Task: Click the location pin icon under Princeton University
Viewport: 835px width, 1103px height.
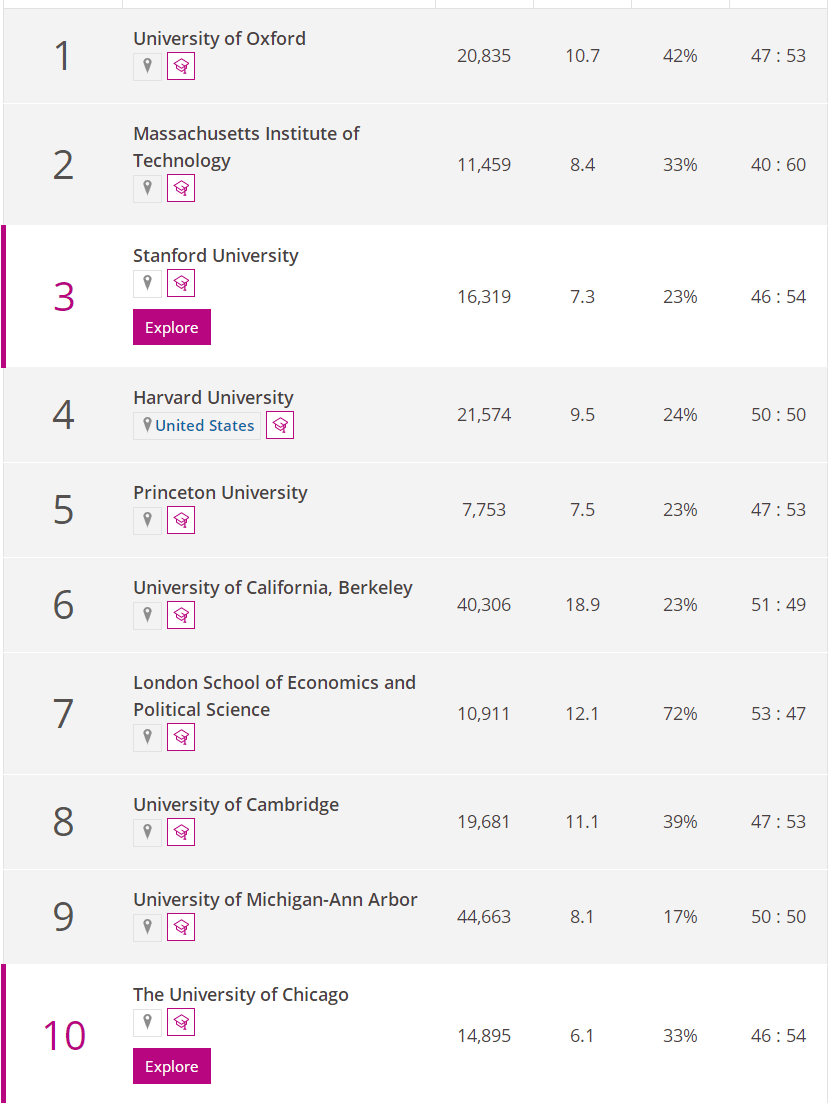Action: pos(147,520)
